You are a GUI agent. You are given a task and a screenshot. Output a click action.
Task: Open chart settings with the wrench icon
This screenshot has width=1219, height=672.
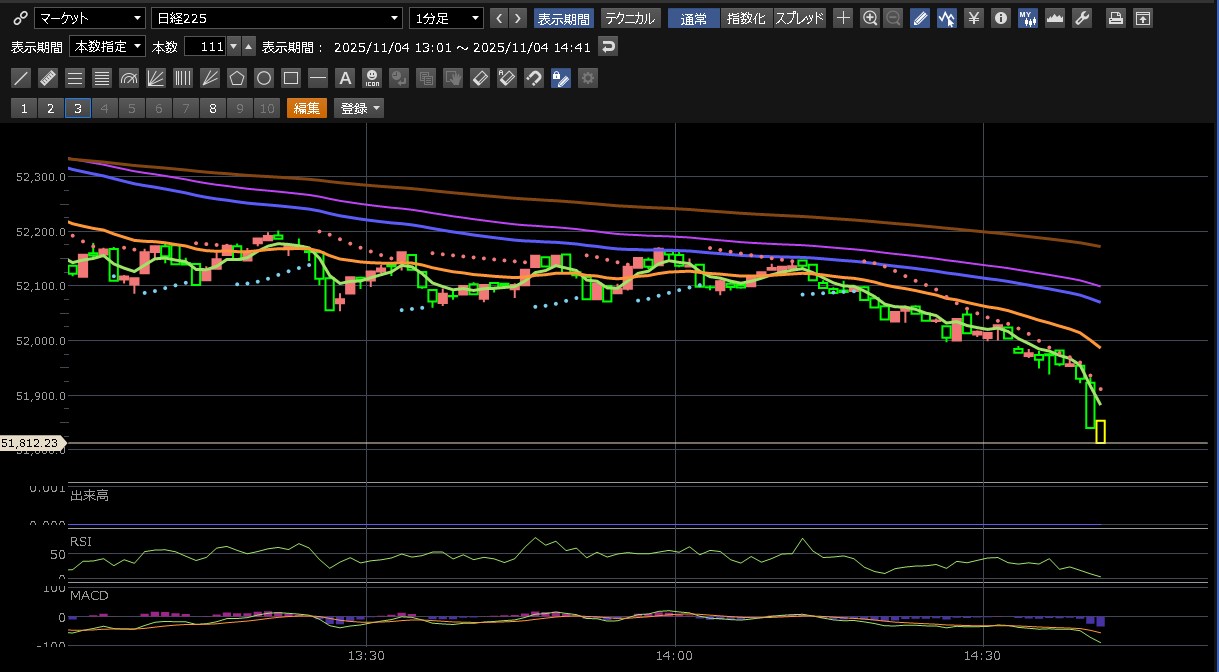pos(1081,18)
